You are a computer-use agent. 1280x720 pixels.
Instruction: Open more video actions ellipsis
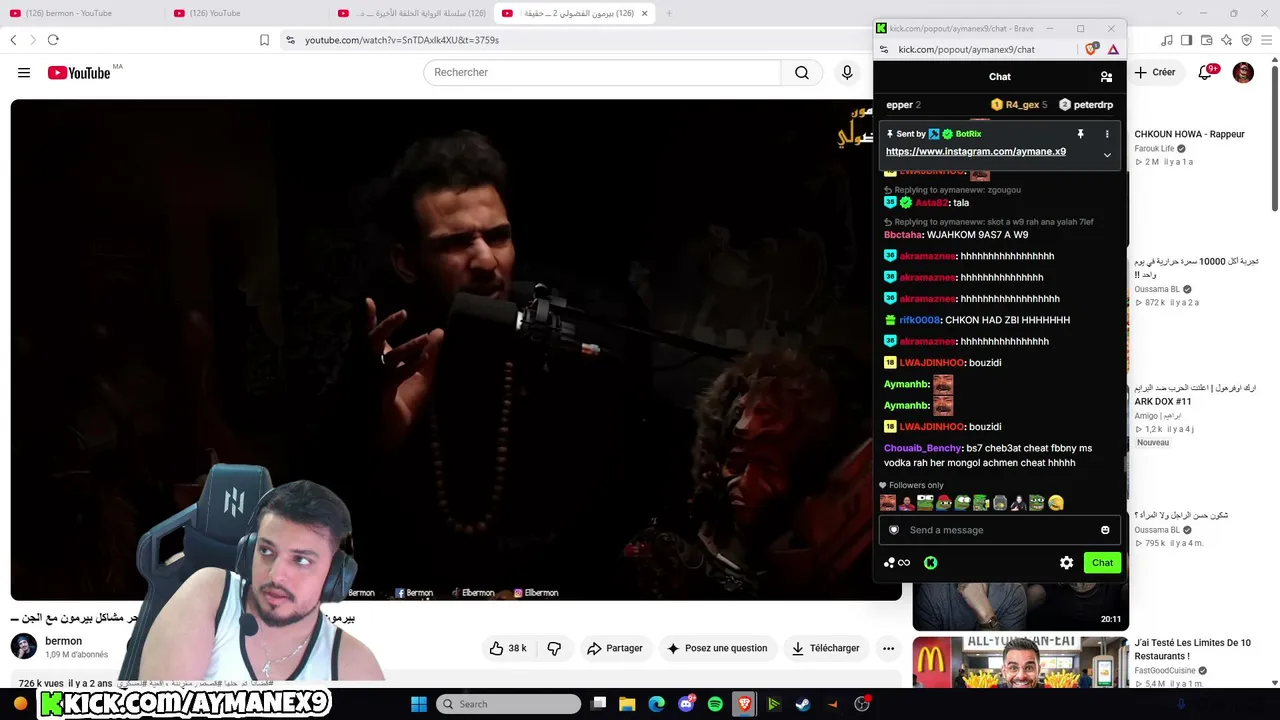tap(888, 648)
